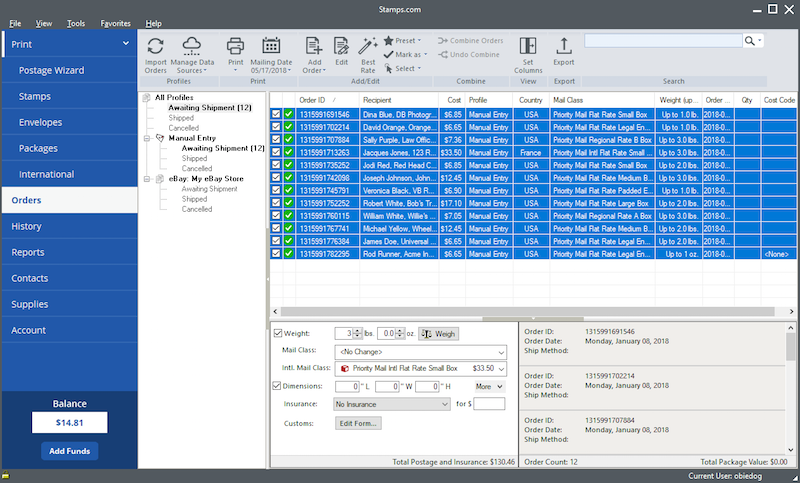Click the Import Orders refresh icon

[155, 46]
